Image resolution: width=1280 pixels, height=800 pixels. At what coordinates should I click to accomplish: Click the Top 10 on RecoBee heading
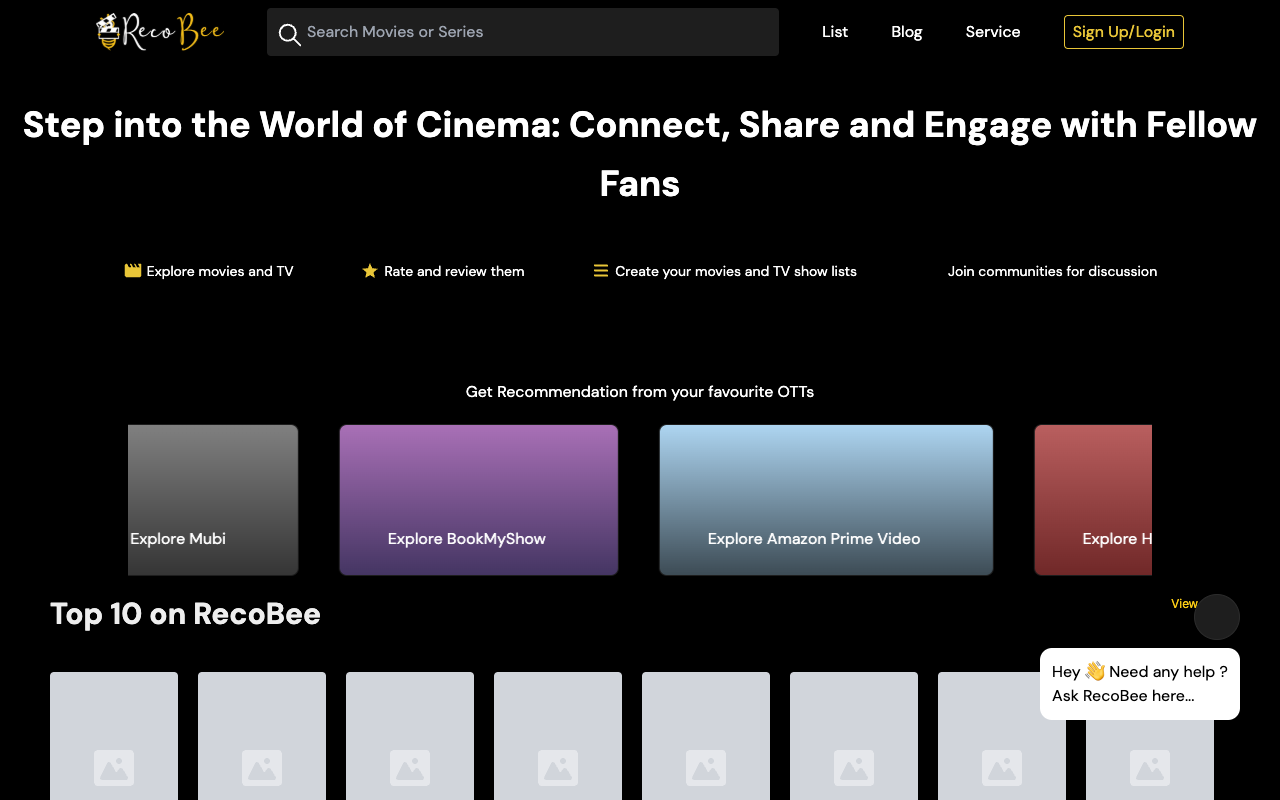[185, 613]
